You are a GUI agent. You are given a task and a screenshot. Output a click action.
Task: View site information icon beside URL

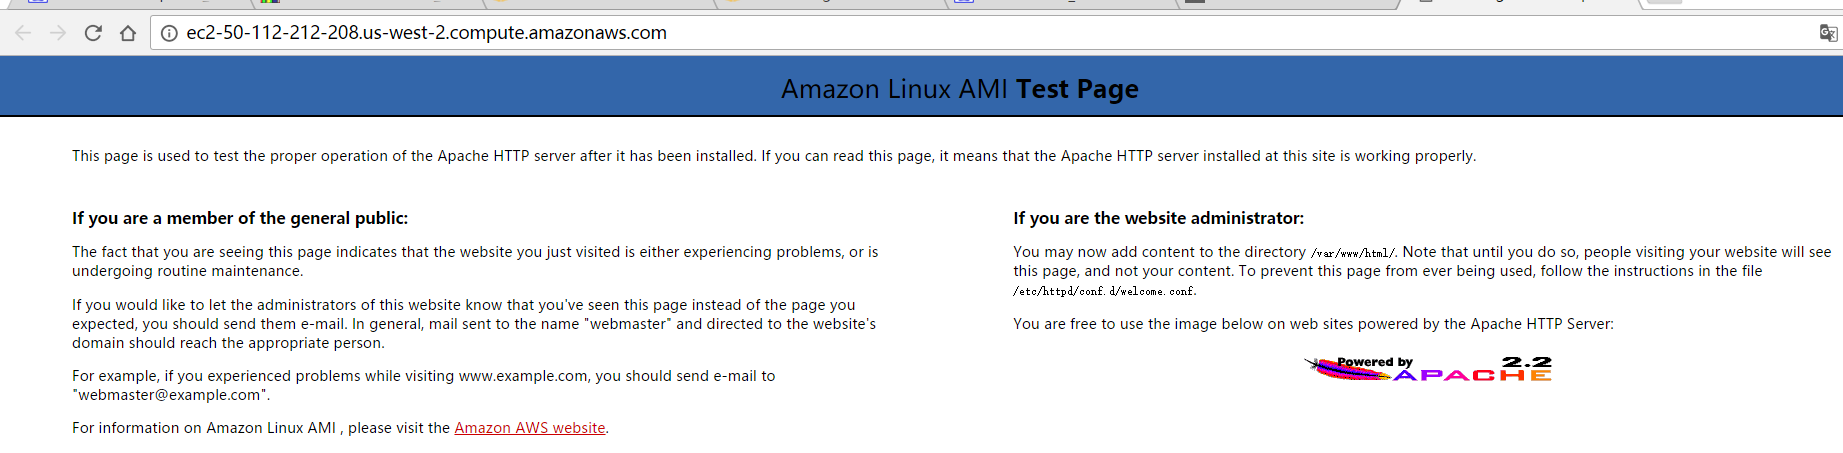point(169,33)
